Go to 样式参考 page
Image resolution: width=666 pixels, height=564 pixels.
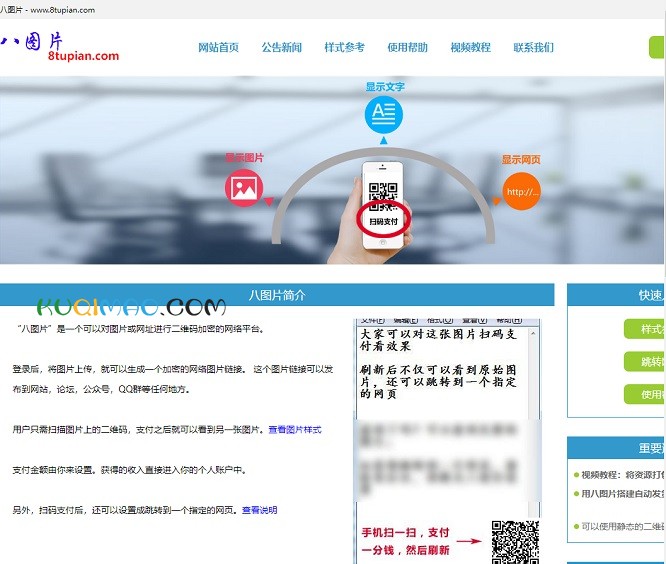tap(344, 47)
